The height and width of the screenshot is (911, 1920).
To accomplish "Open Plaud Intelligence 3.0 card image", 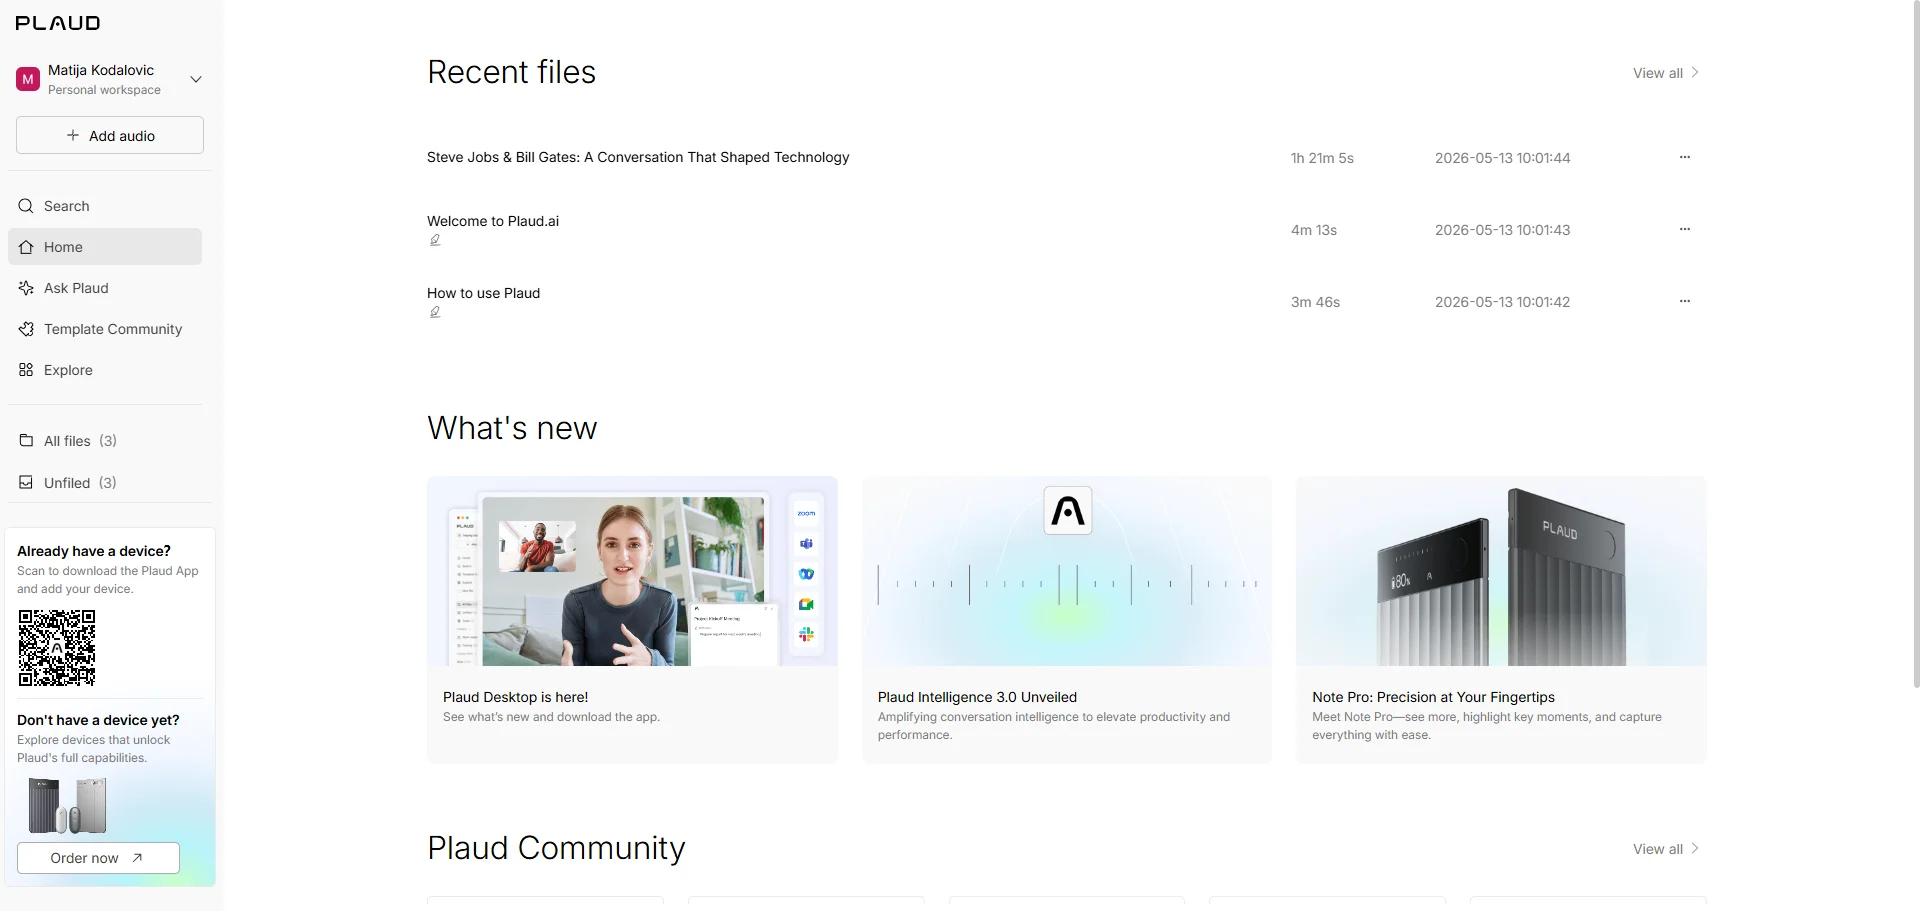I will pyautogui.click(x=1067, y=571).
